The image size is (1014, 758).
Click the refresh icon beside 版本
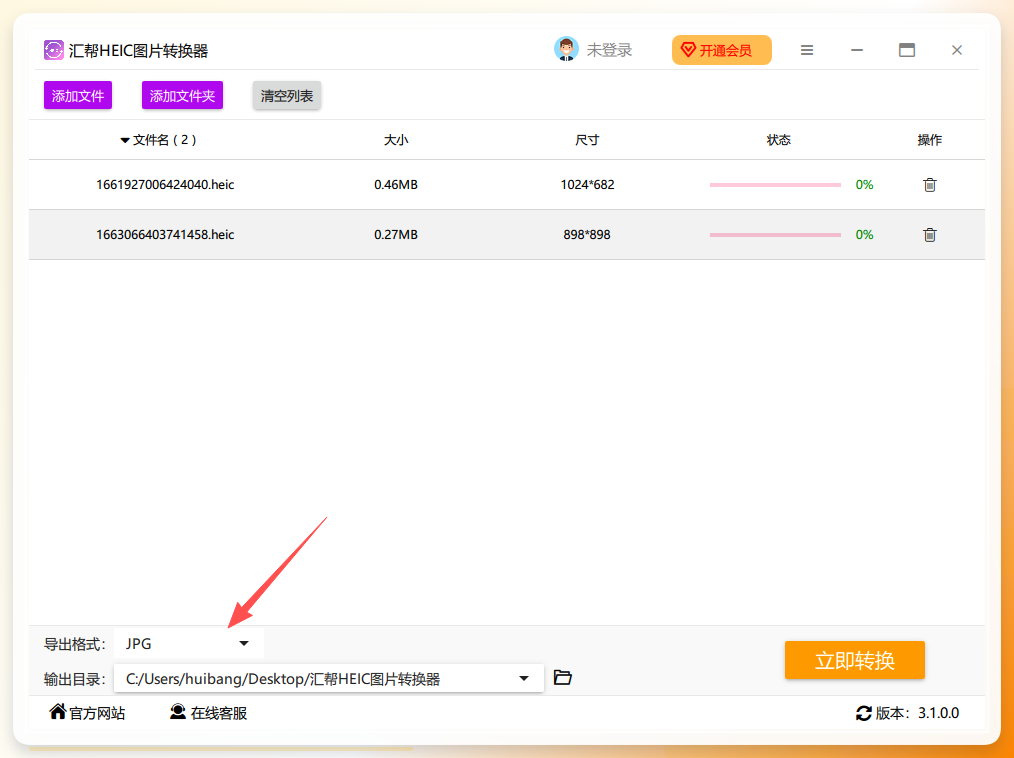point(863,713)
